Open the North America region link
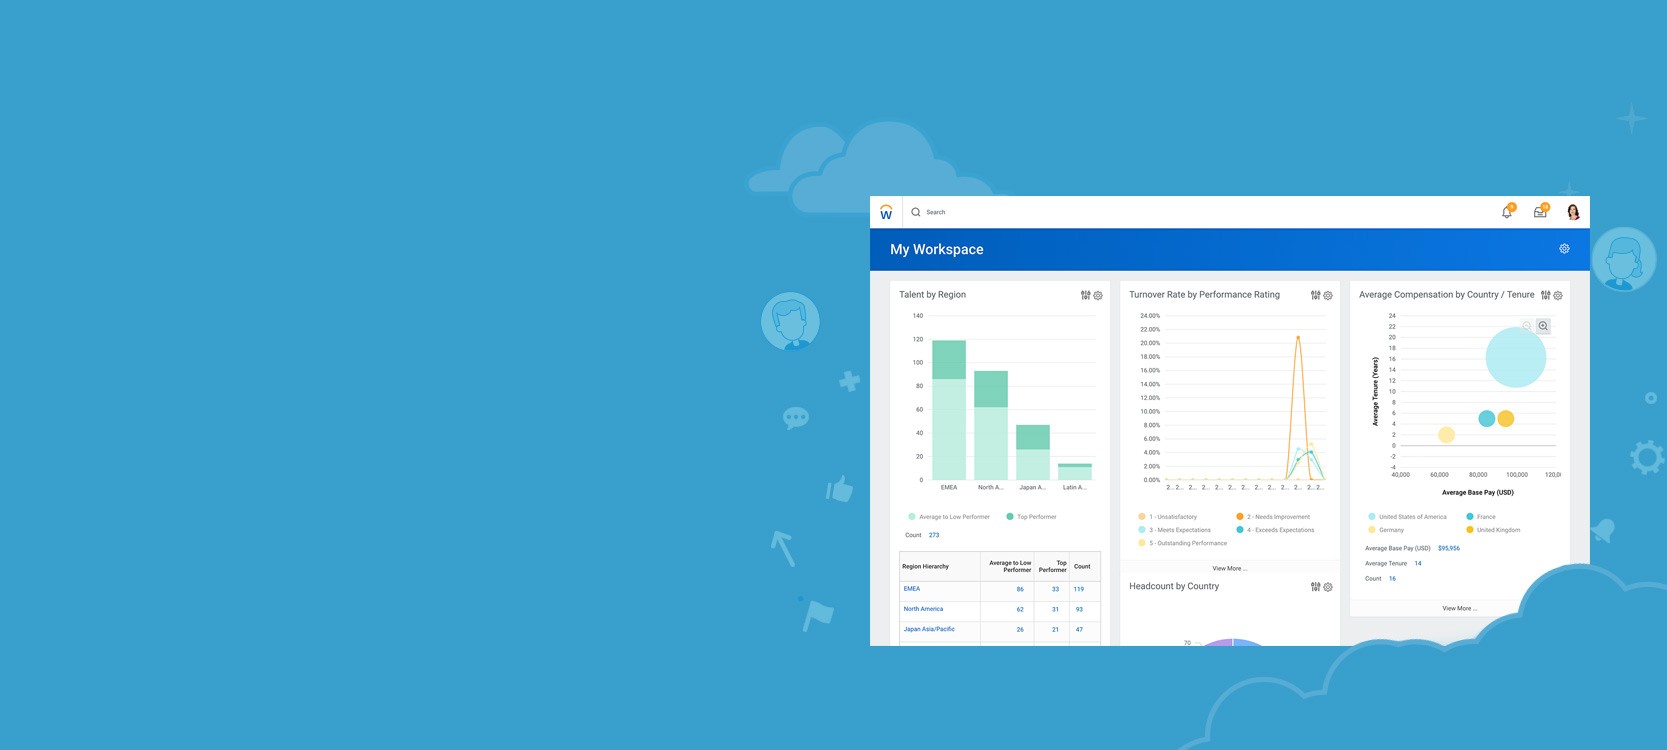This screenshot has width=1667, height=750. 923,609
